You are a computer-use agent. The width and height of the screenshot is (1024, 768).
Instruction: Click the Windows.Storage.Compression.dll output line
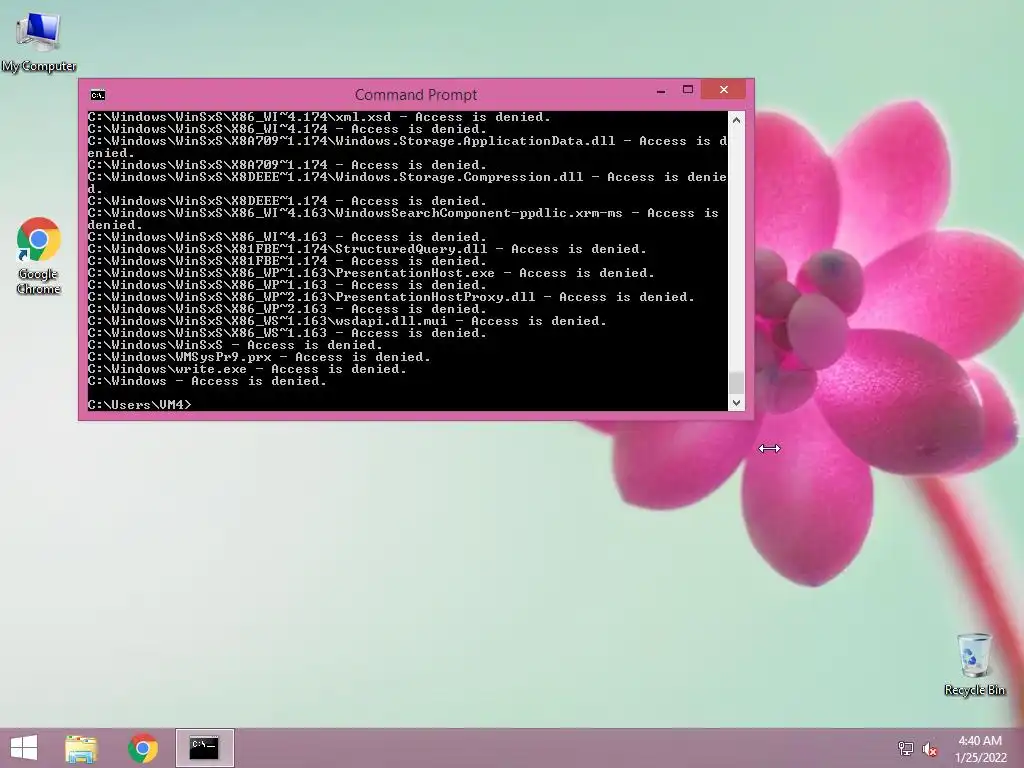pyautogui.click(x=408, y=183)
